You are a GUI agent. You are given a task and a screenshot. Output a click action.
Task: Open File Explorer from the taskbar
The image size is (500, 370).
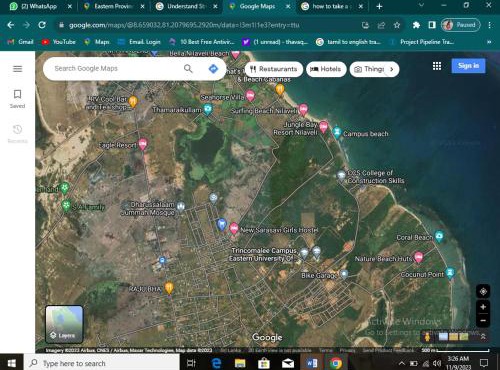coord(240,363)
